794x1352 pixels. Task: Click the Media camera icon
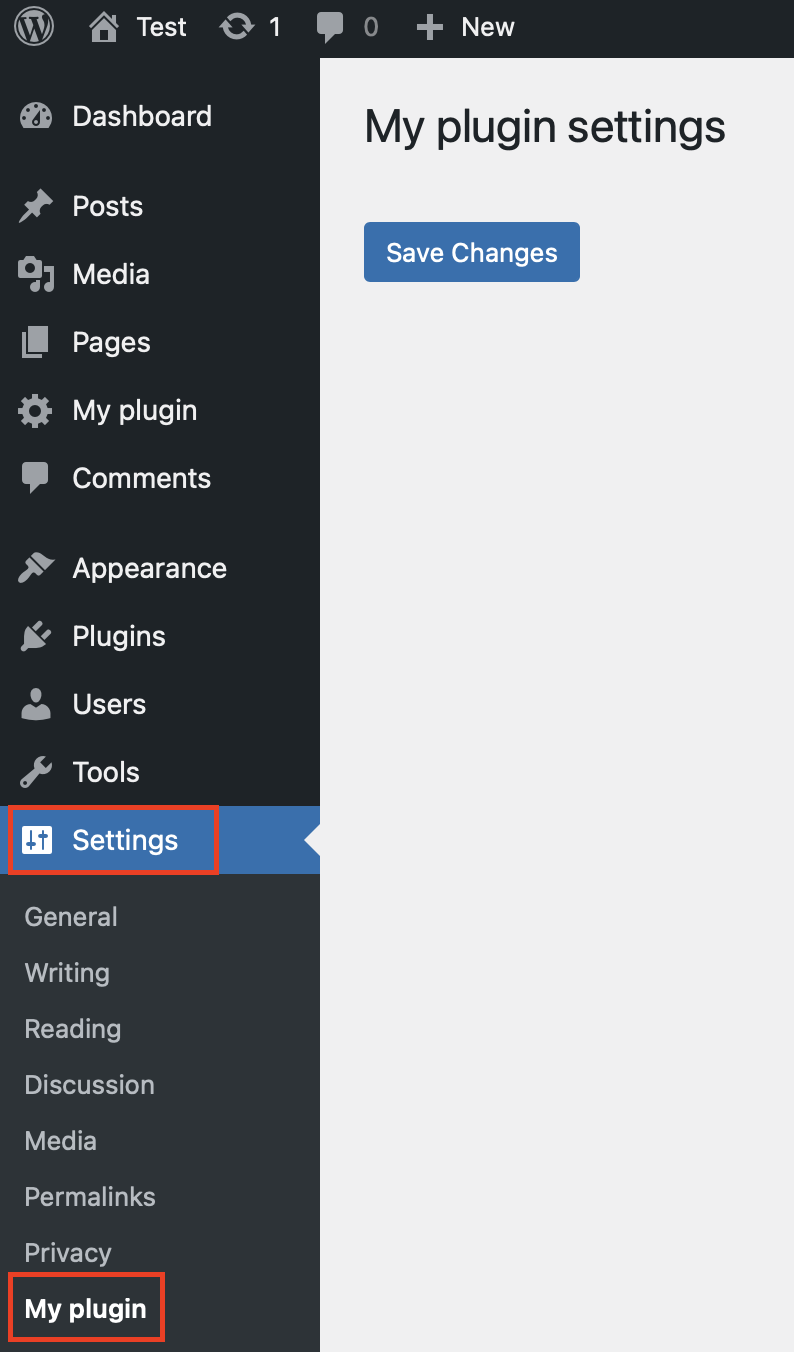coord(35,275)
